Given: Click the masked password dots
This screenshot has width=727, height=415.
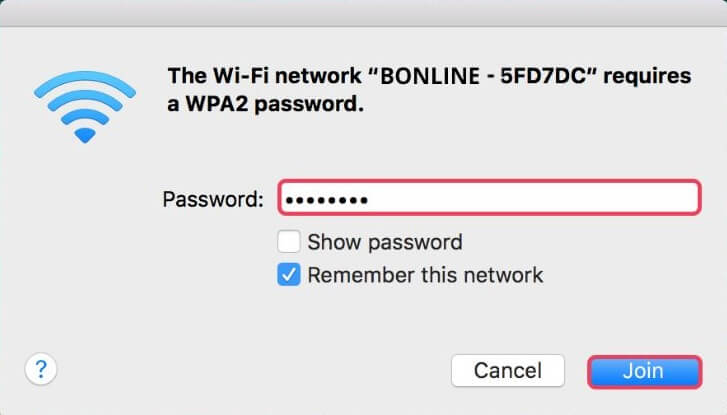Looking at the screenshot, I should click(326, 200).
